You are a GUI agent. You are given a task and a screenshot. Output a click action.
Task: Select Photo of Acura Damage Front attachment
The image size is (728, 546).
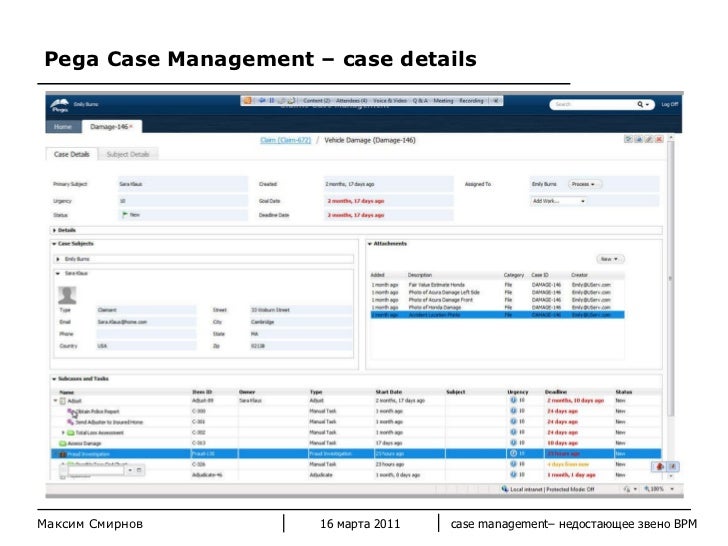click(497, 299)
